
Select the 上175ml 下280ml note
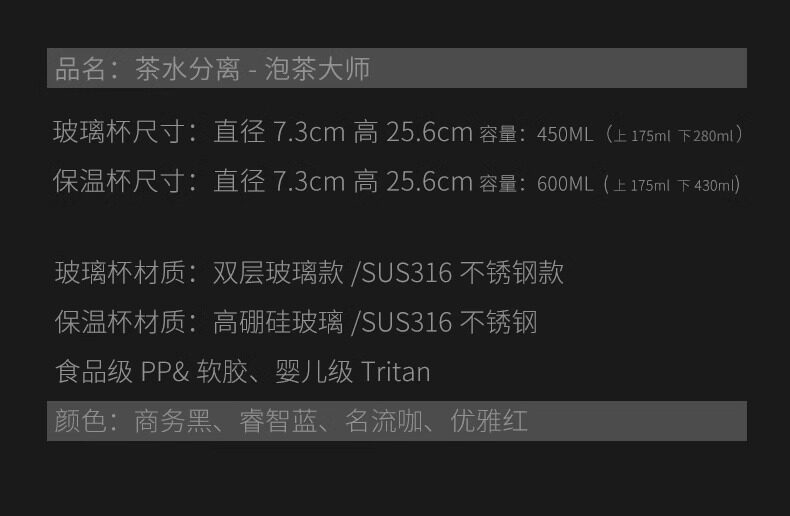[x=675, y=135]
